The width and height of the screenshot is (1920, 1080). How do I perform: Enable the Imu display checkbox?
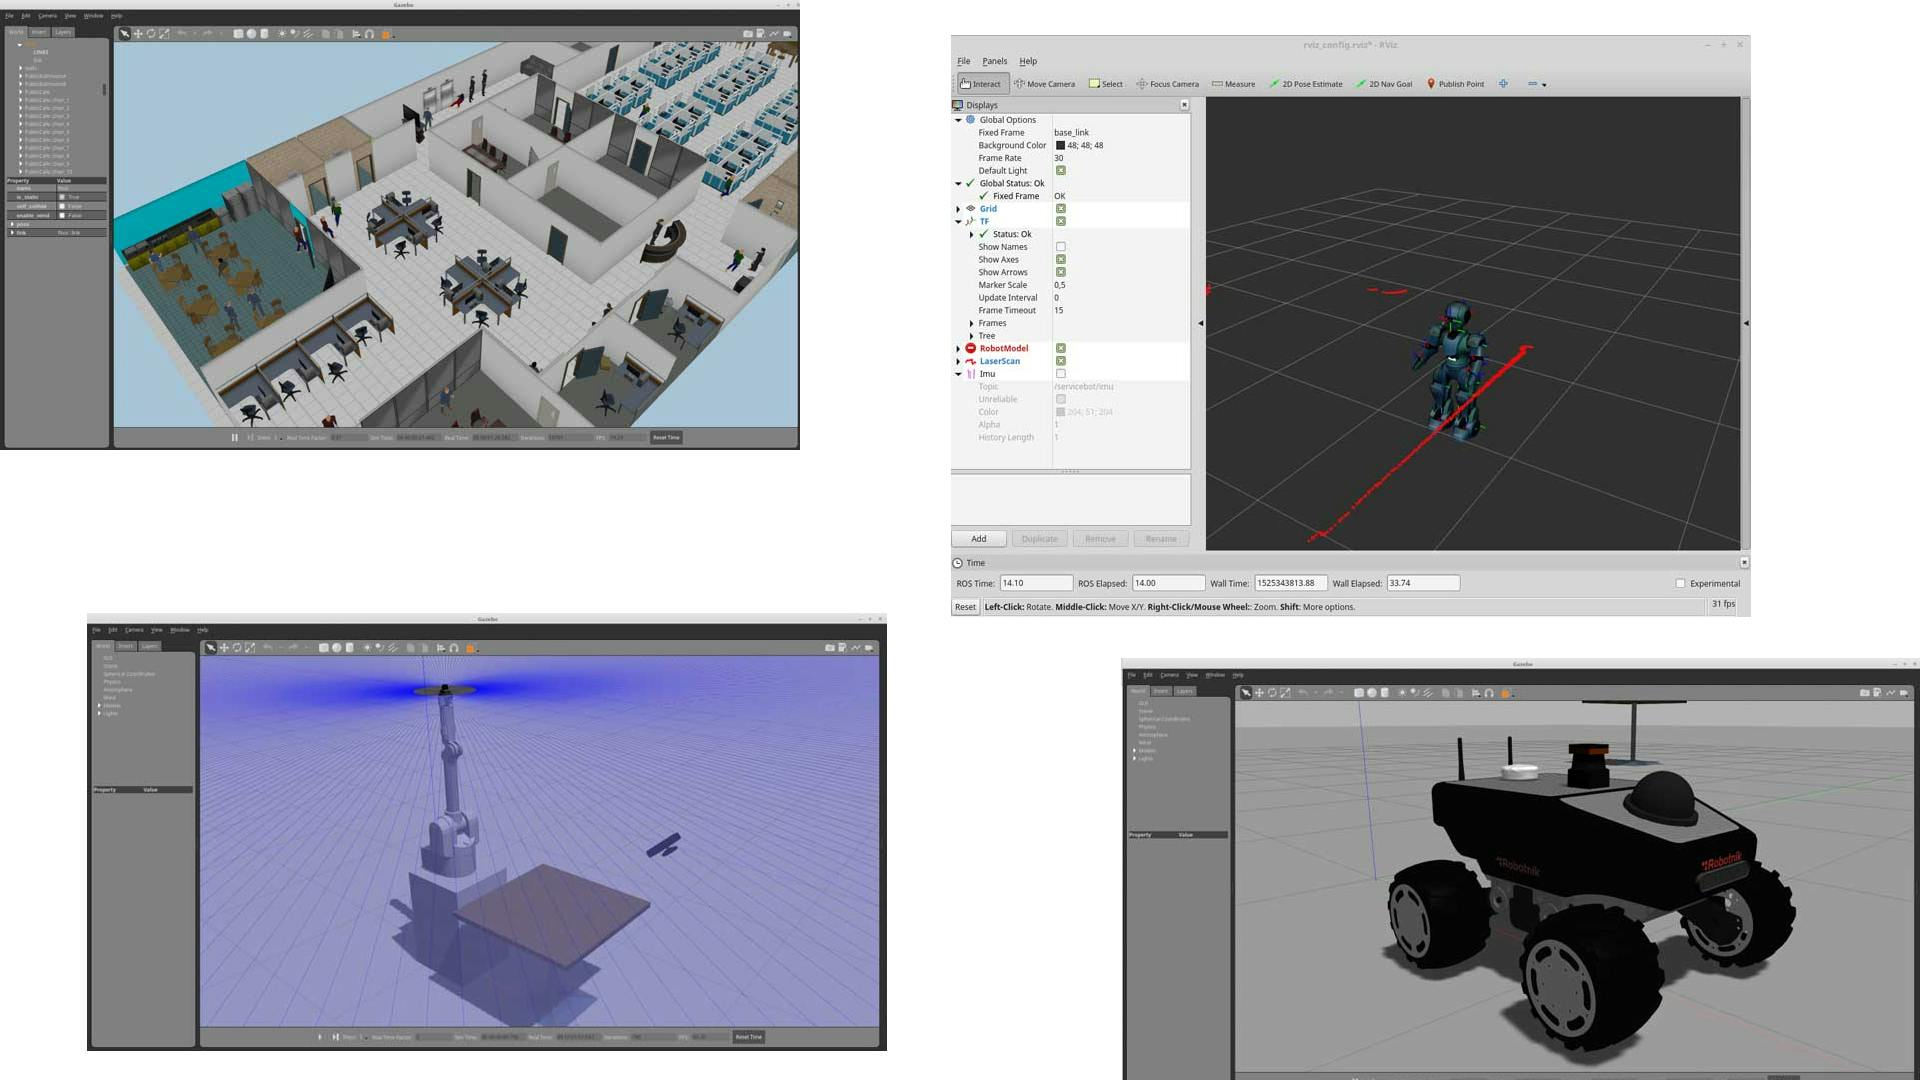[x=1061, y=374]
